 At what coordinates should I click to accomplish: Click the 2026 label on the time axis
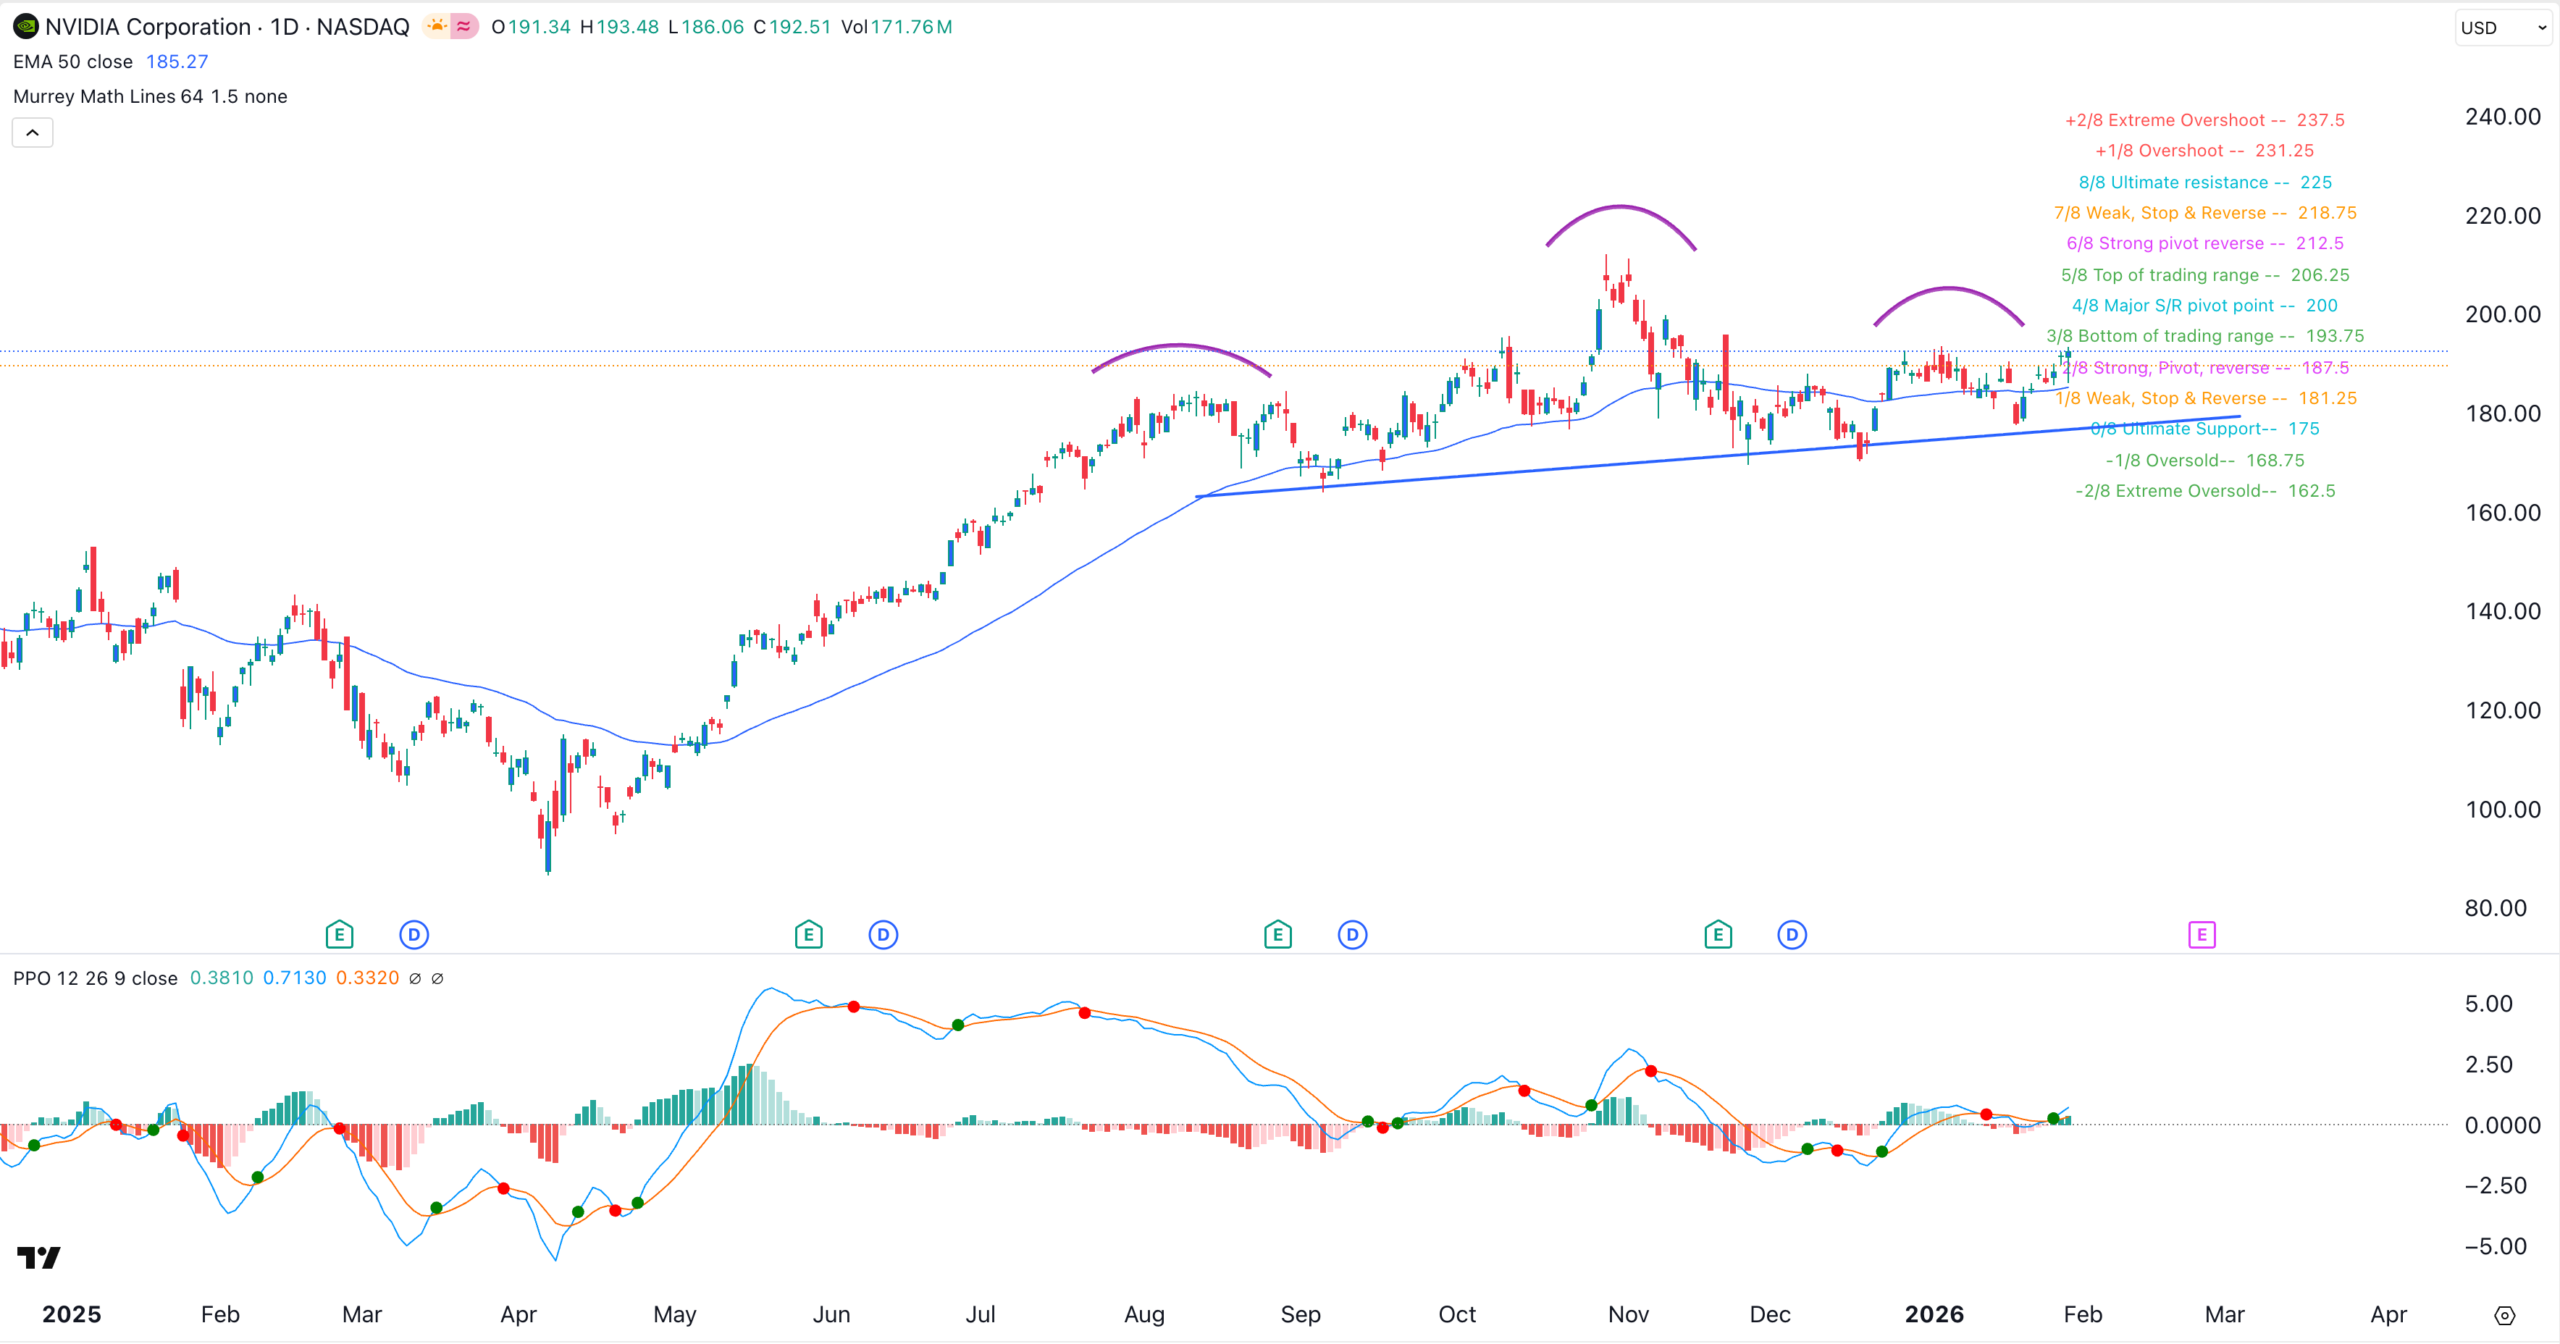[1933, 1314]
